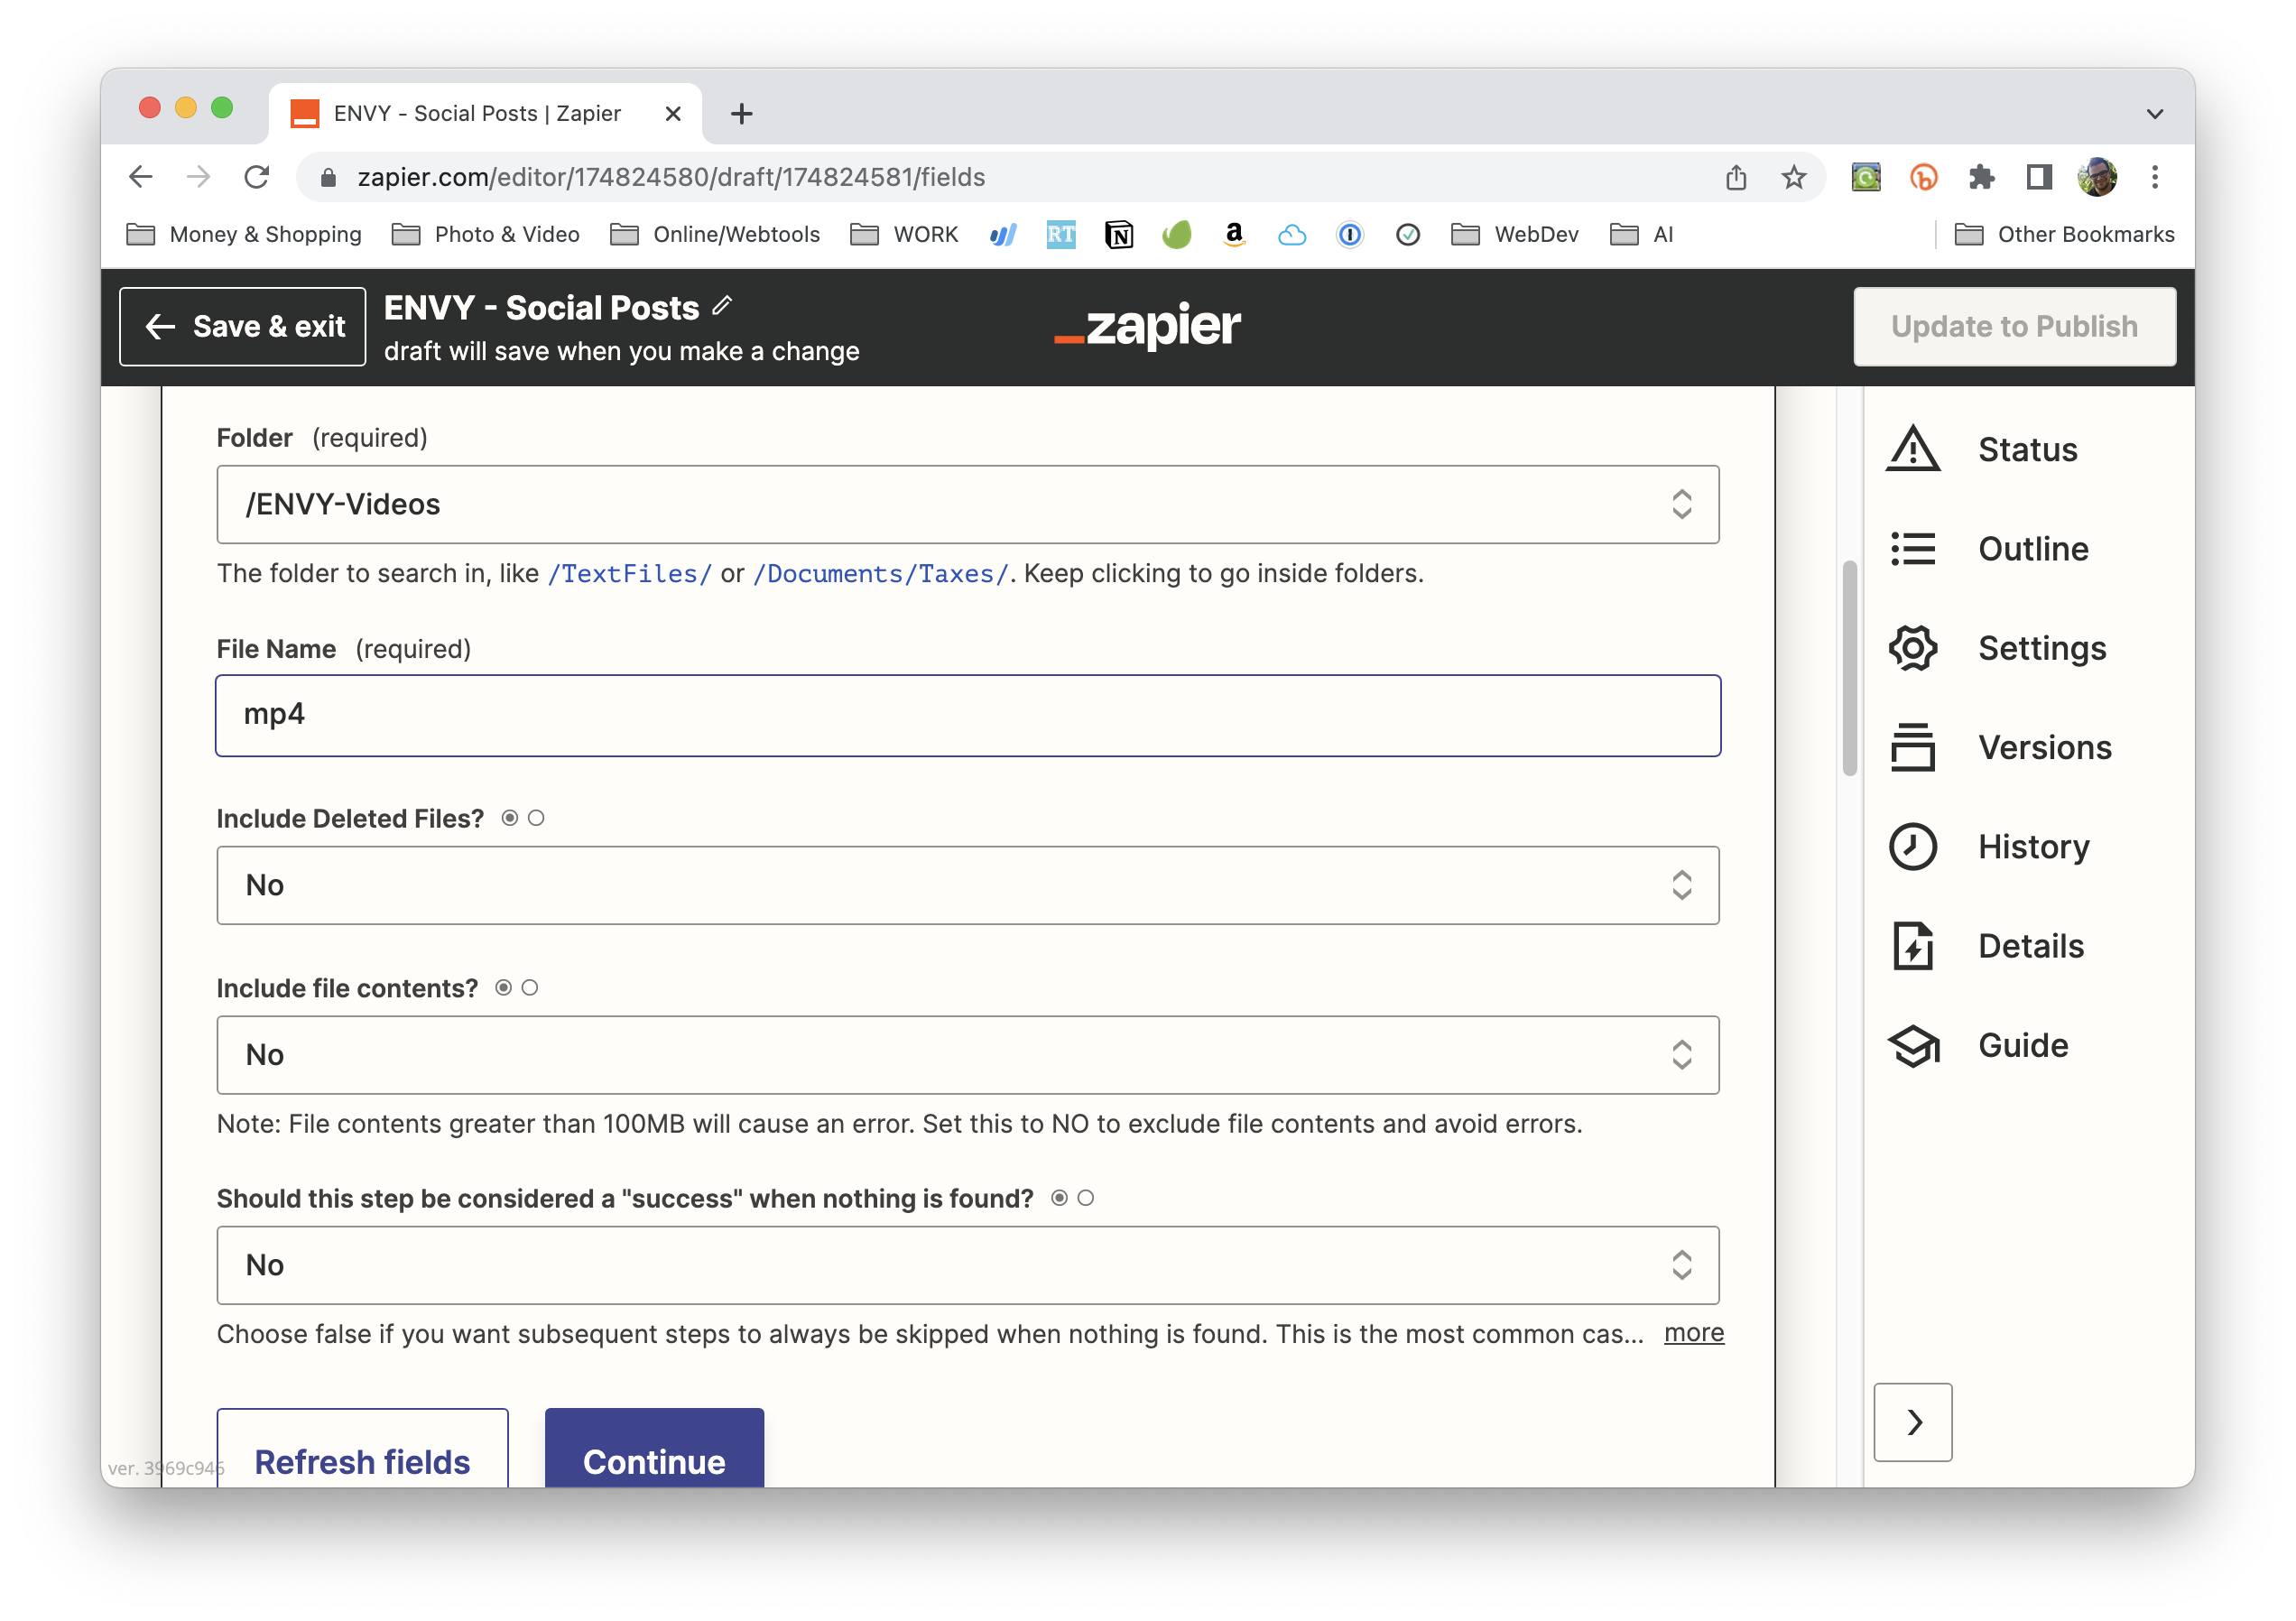Open the 1Password bookmark icon

(x=1350, y=235)
